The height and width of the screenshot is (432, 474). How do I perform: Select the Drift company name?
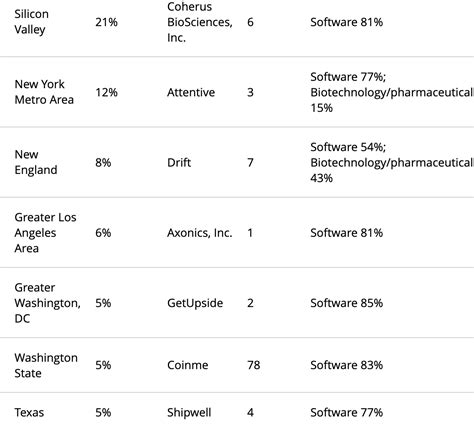(x=179, y=162)
